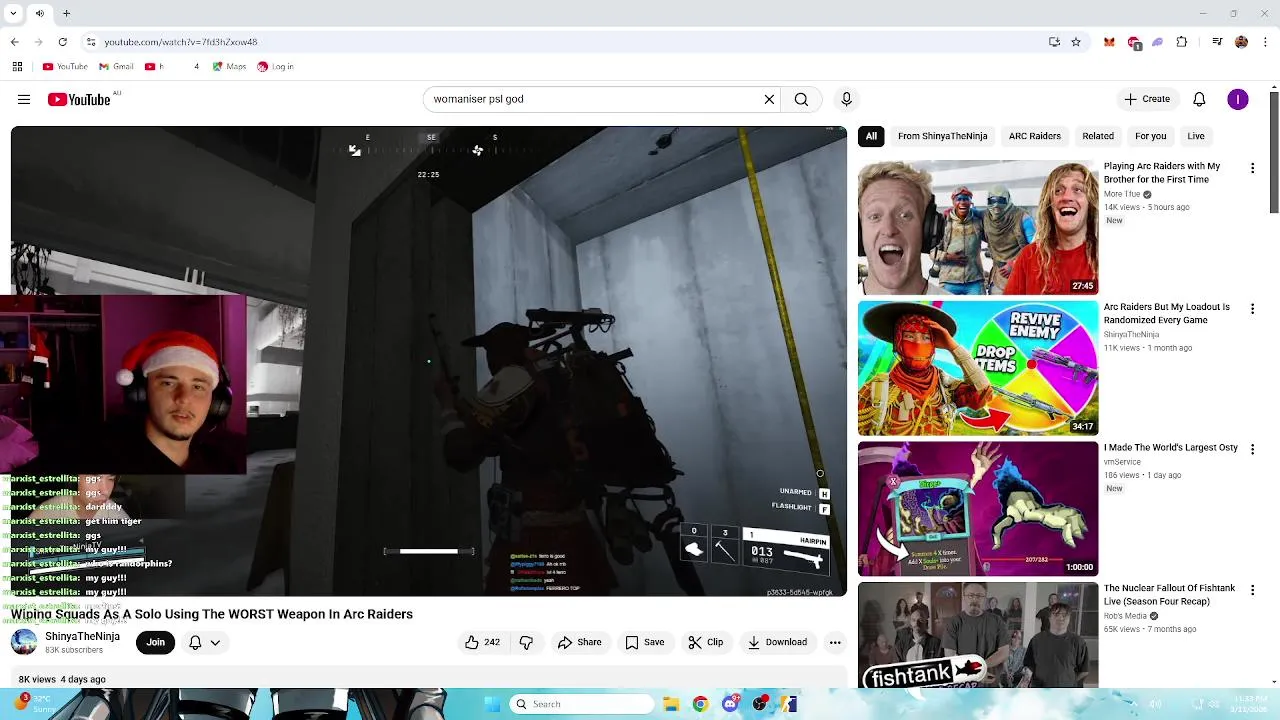Open ShinyaTheNinja channel avatar
Screen dimensions: 1280x720
24,642
